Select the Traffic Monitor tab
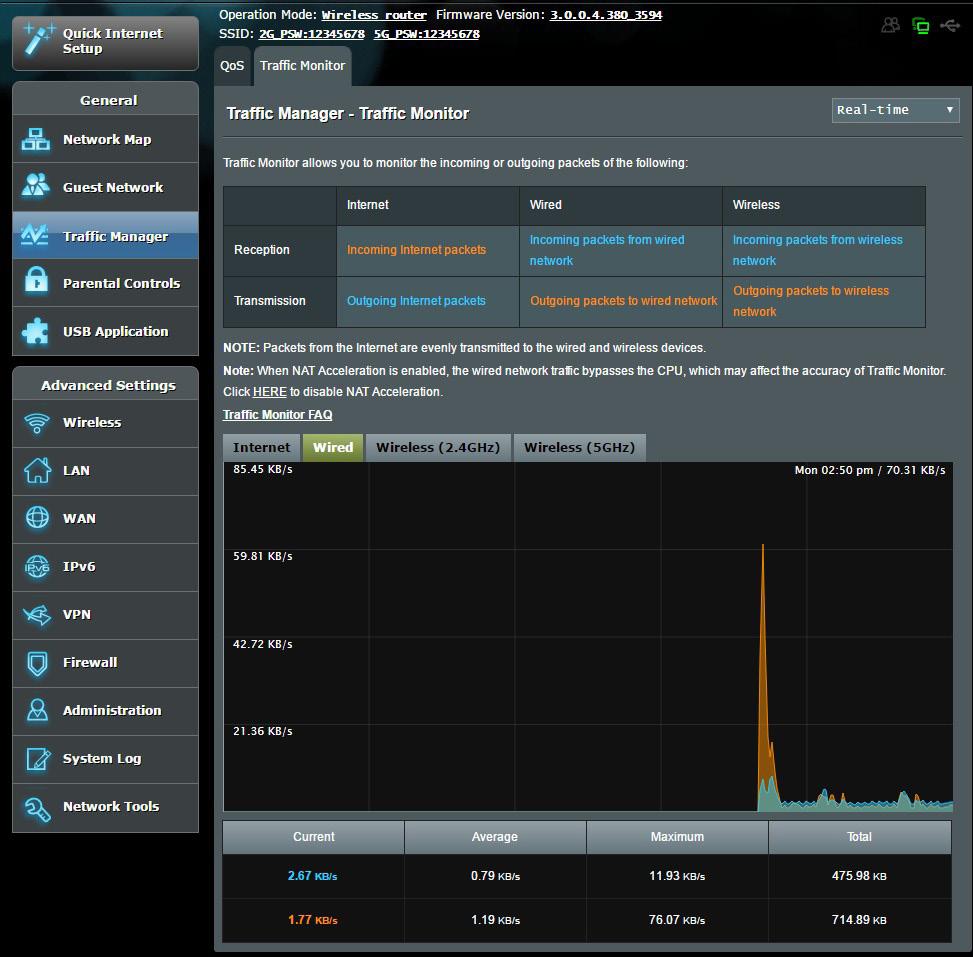The width and height of the screenshot is (973, 957). tap(302, 66)
